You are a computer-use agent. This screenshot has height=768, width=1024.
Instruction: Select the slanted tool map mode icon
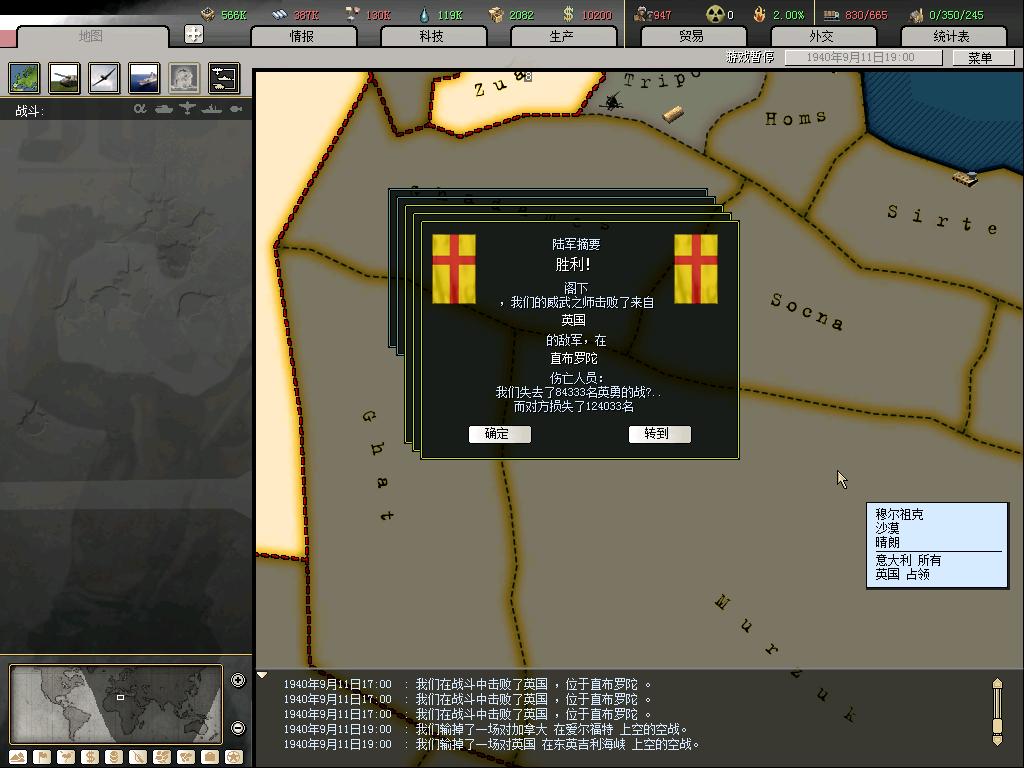point(138,757)
